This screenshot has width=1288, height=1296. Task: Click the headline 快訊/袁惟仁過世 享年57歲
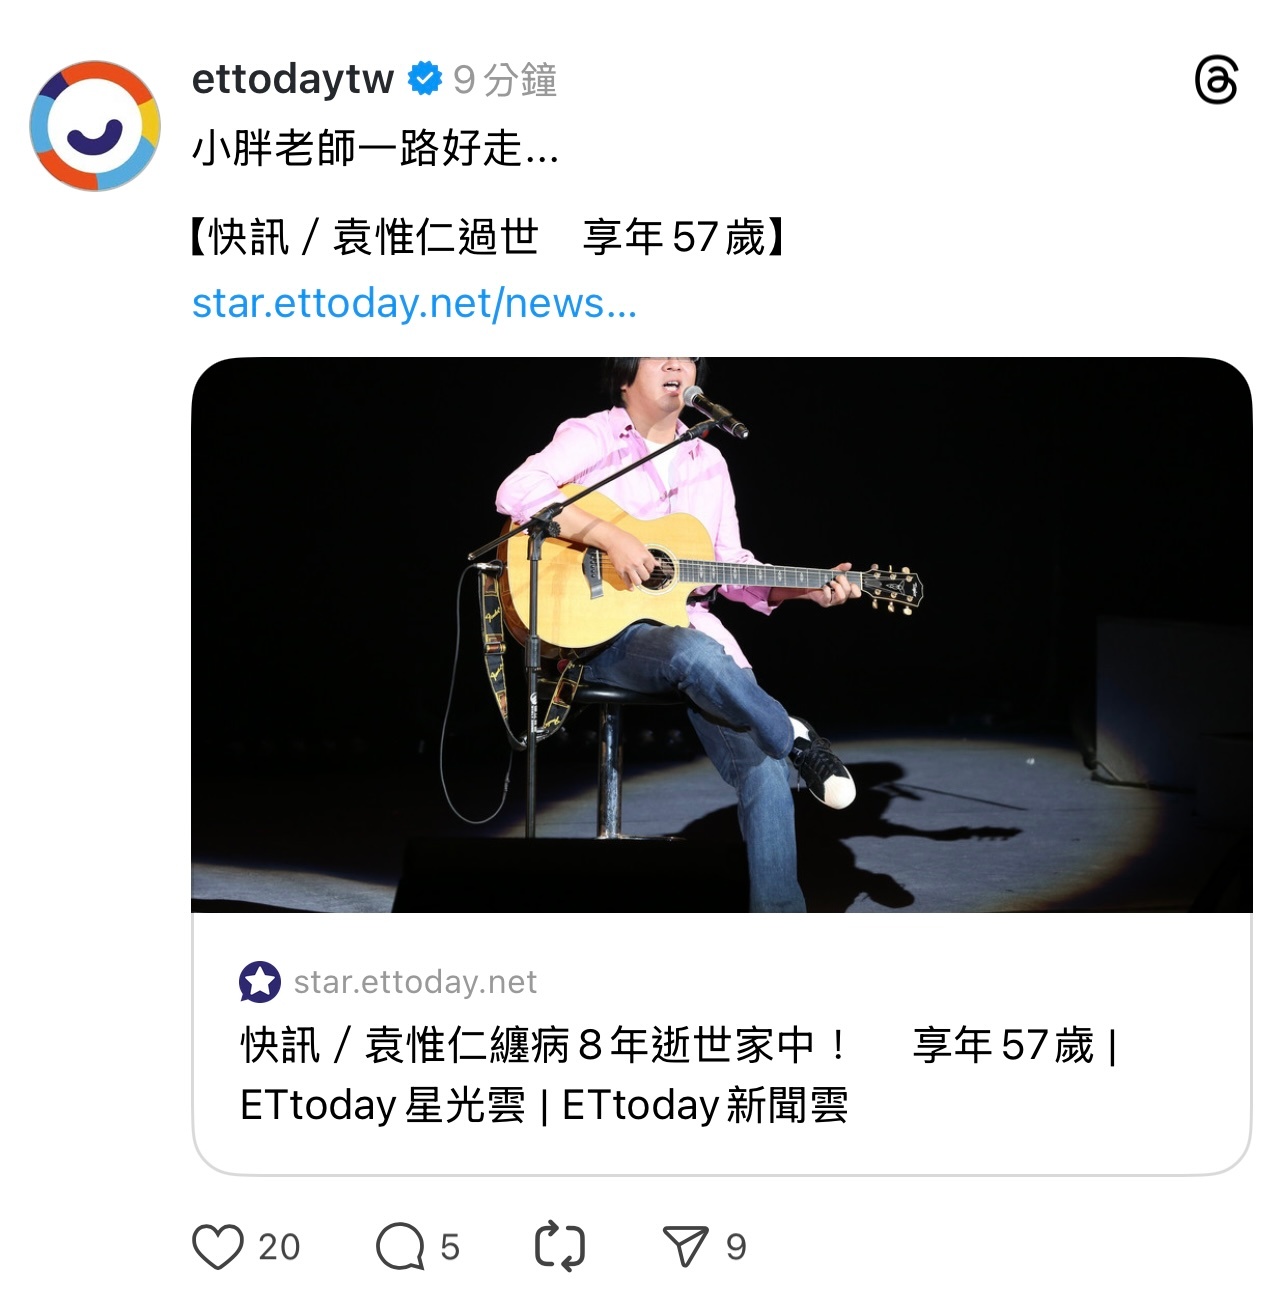click(x=488, y=238)
